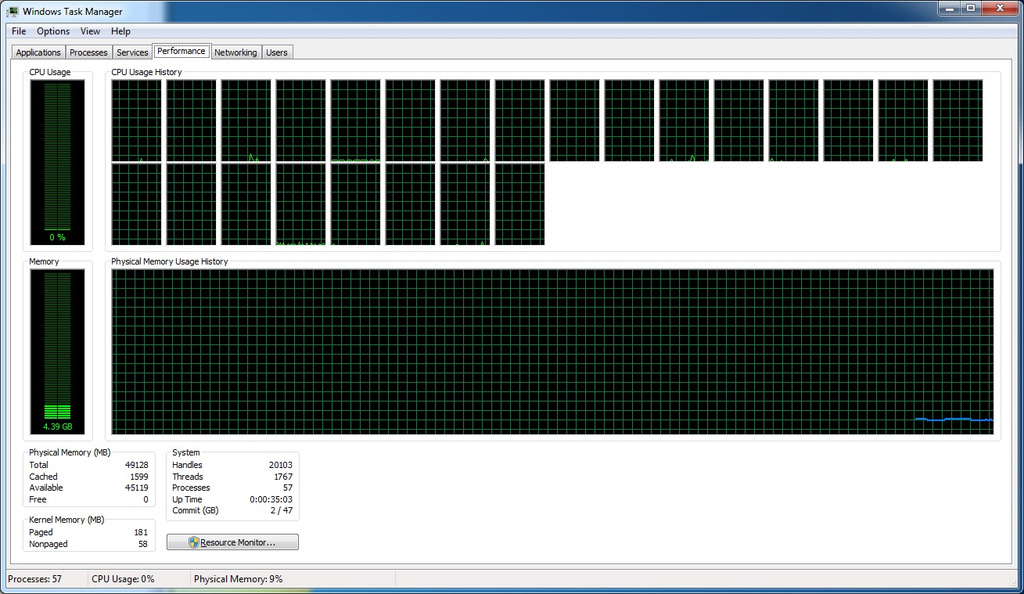Click the Task Manager title bar icon
Viewport: 1024px width, 594px height.
pyautogui.click(x=12, y=11)
